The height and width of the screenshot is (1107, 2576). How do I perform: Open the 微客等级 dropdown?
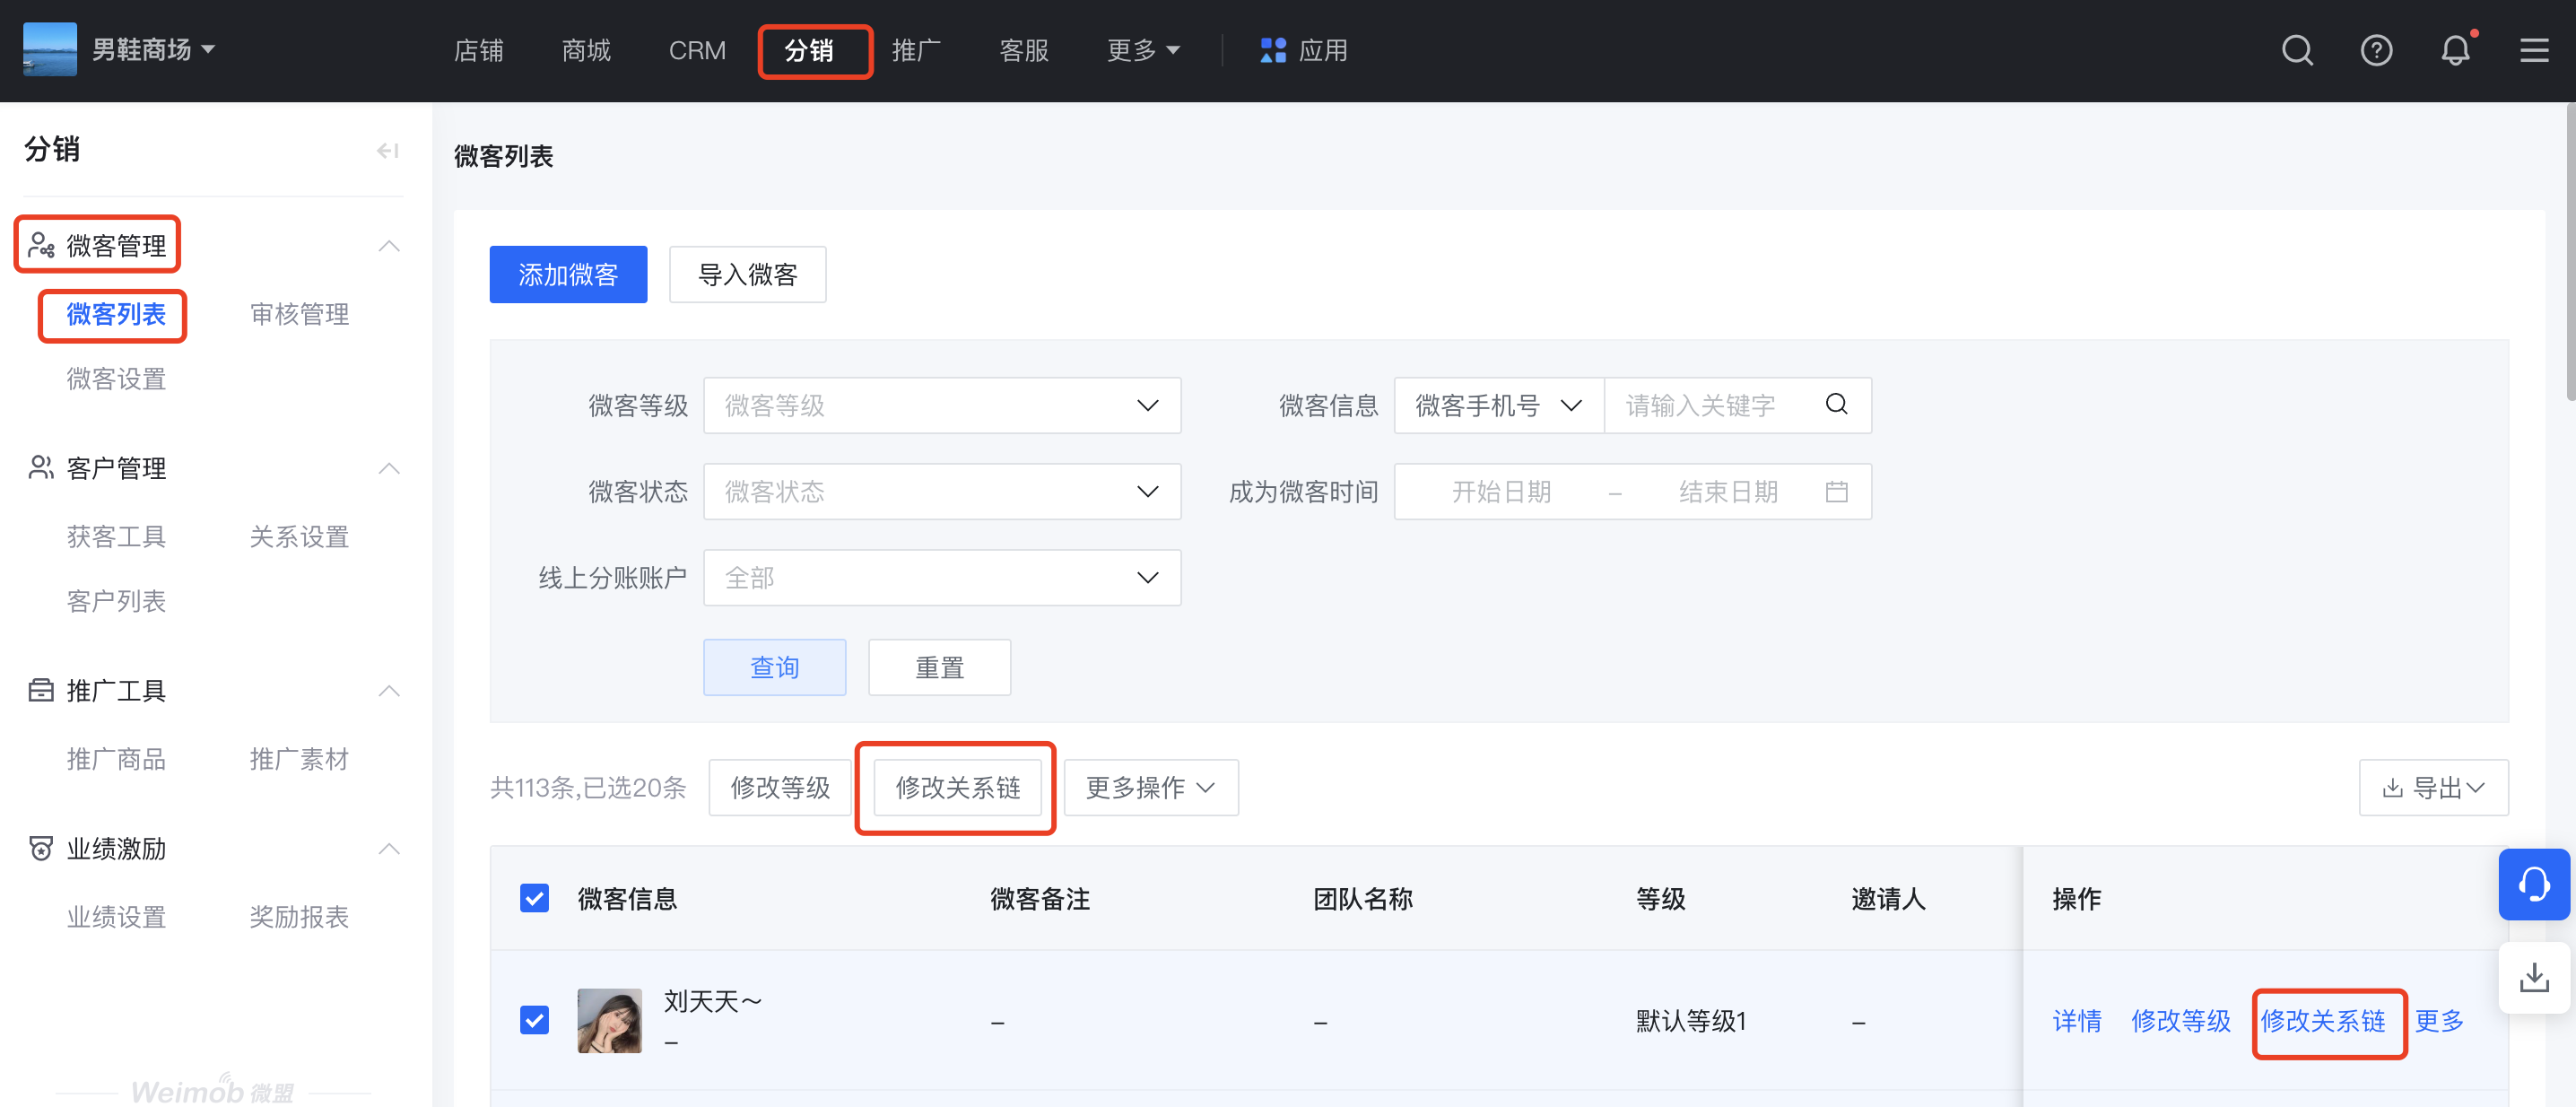pyautogui.click(x=942, y=405)
